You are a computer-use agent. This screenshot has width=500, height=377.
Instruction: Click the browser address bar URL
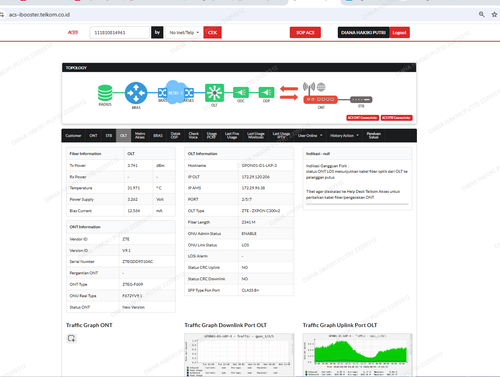(39, 15)
